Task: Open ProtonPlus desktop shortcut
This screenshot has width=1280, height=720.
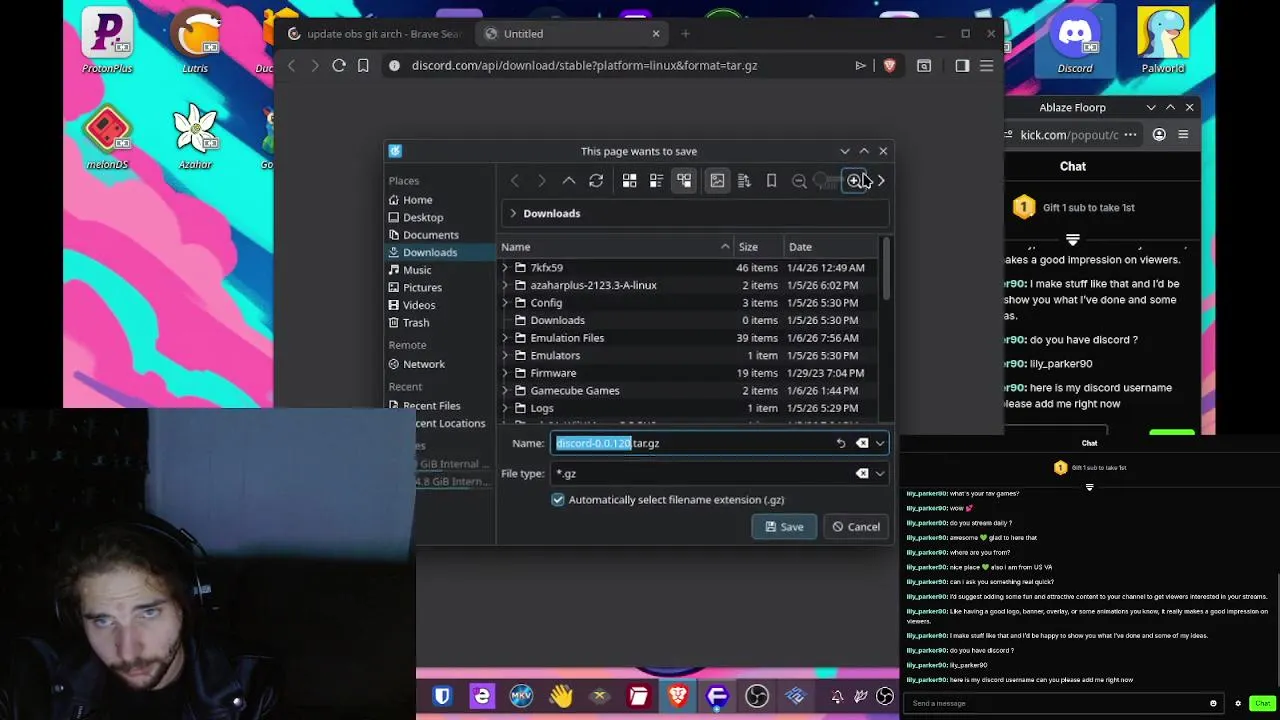Action: (107, 40)
